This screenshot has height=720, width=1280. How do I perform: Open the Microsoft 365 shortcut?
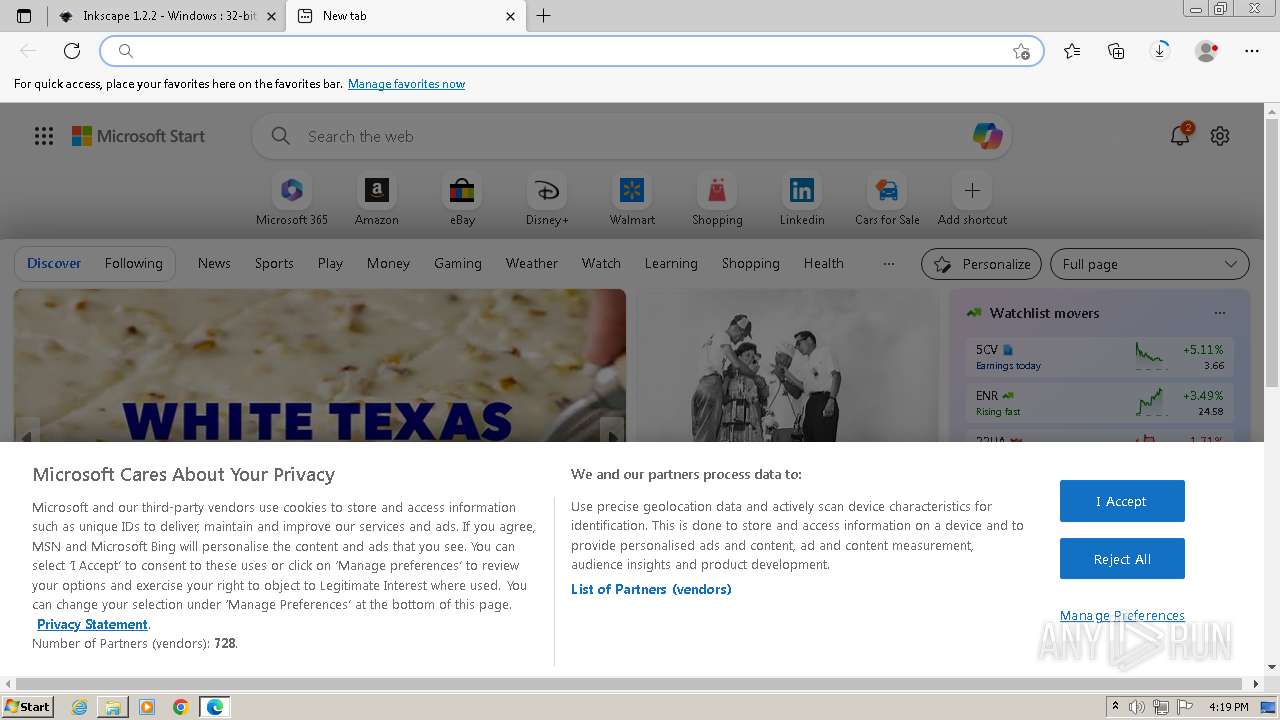(x=292, y=199)
